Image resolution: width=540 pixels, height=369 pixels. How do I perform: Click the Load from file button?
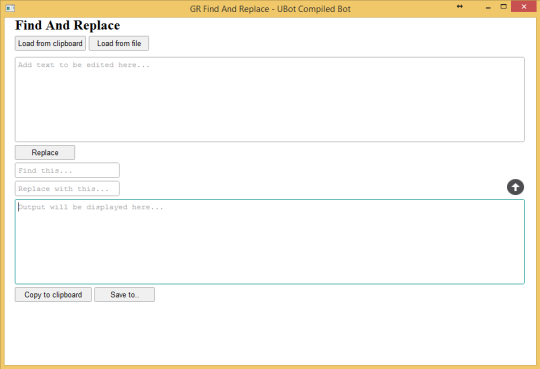pos(119,43)
